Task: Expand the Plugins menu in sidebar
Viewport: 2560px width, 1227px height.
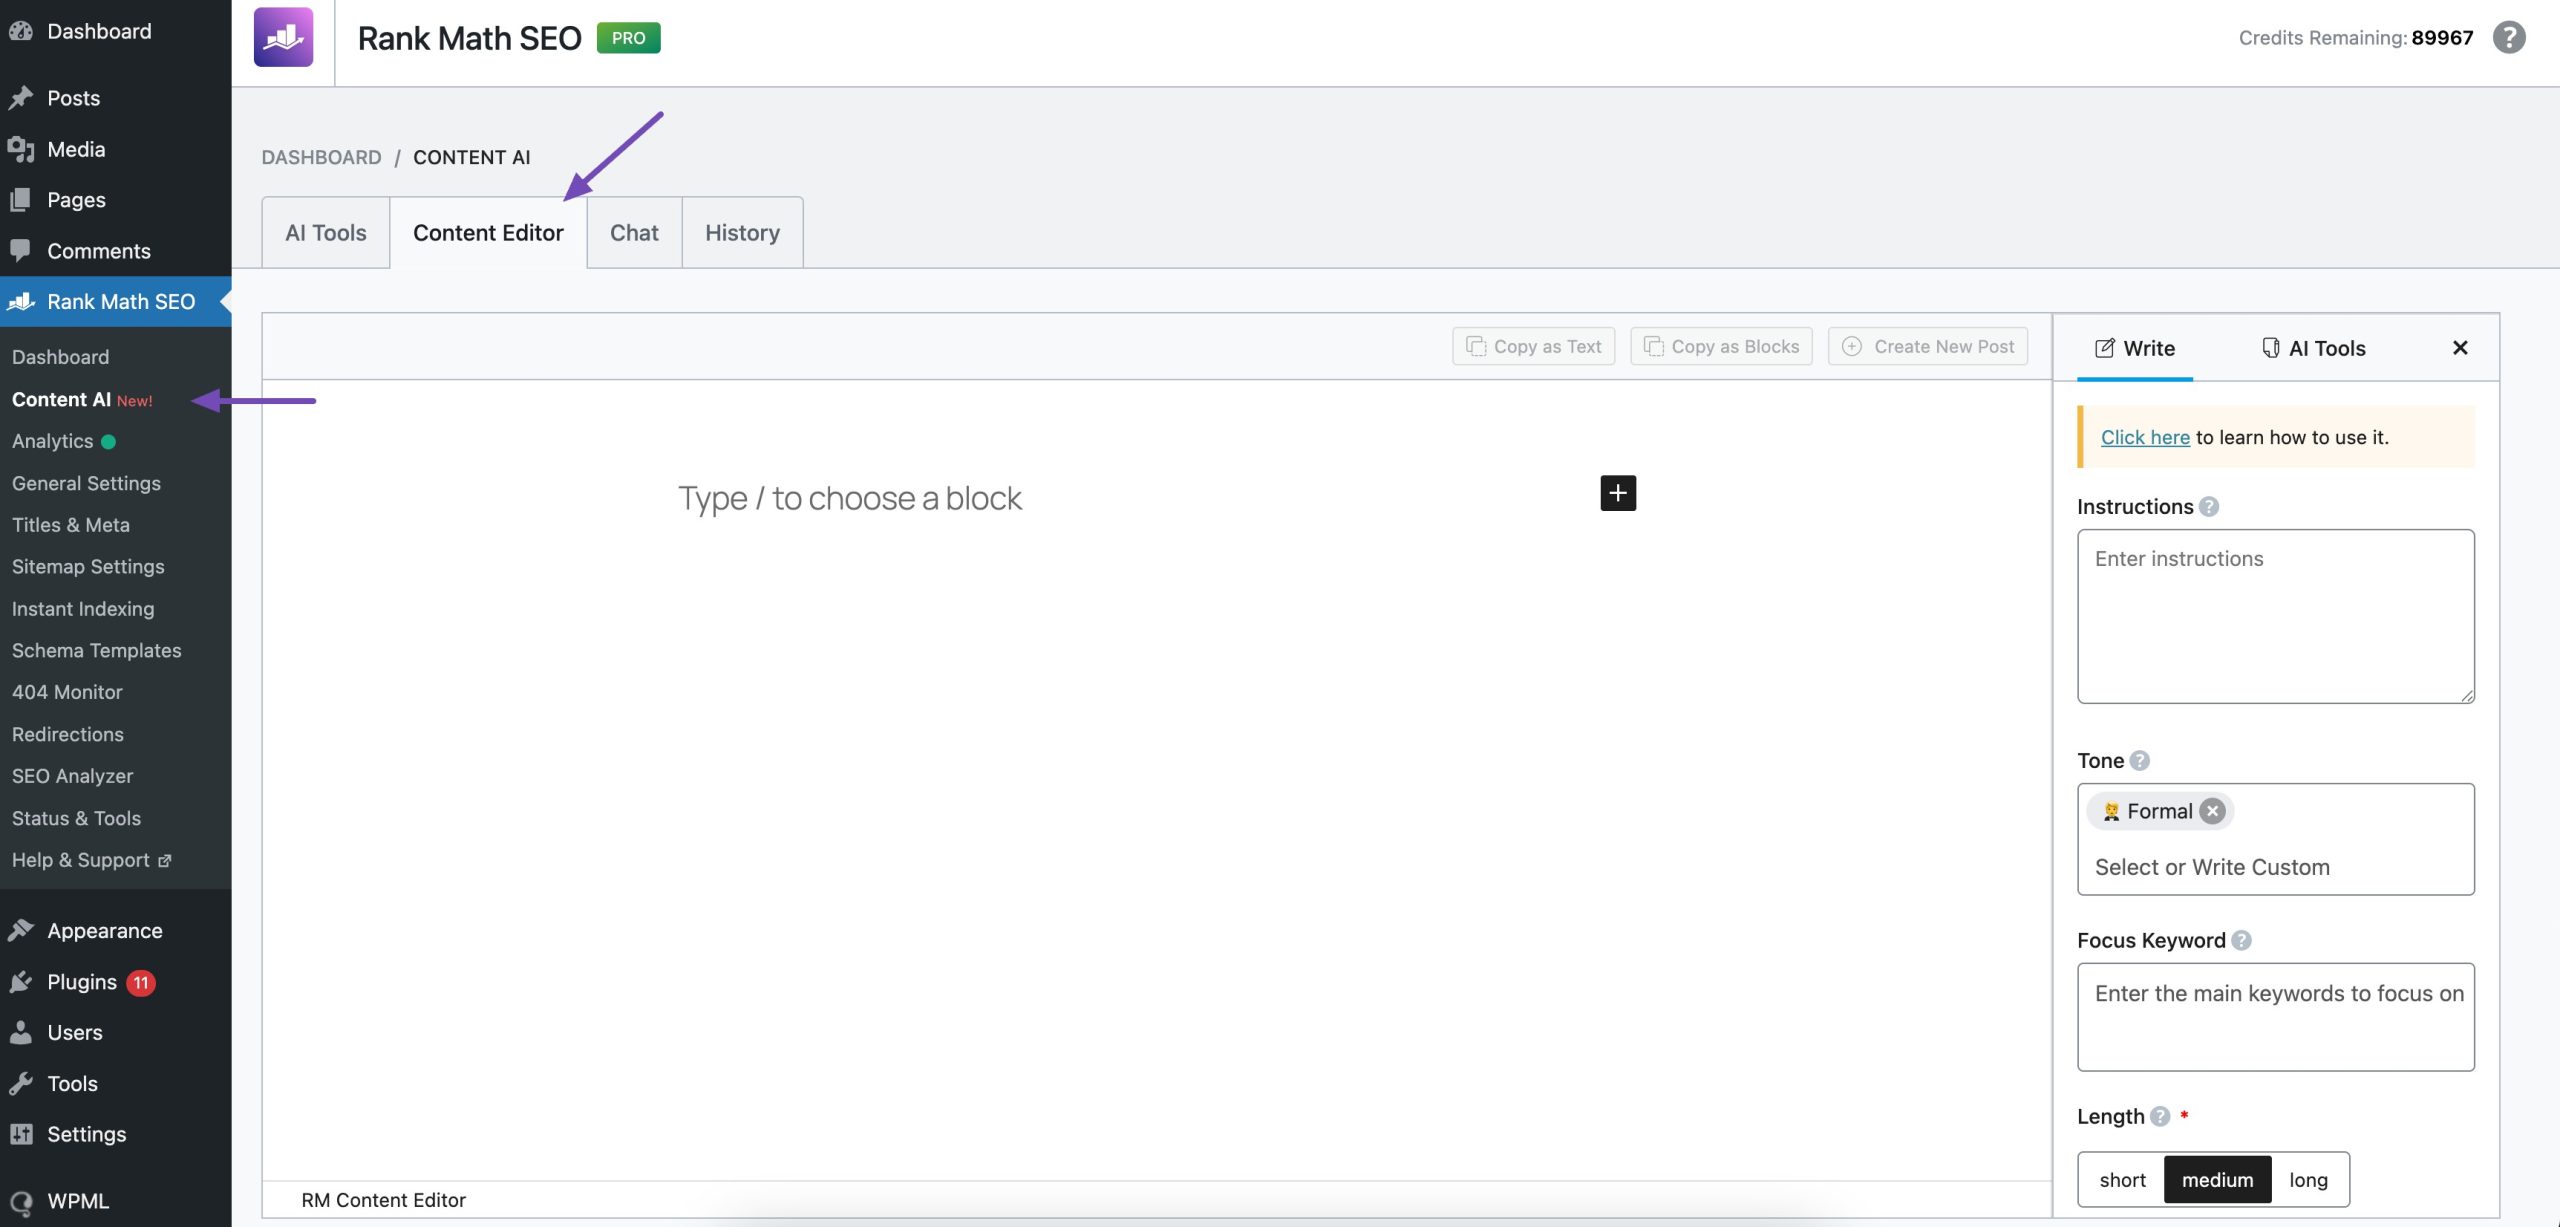Action: coord(82,982)
